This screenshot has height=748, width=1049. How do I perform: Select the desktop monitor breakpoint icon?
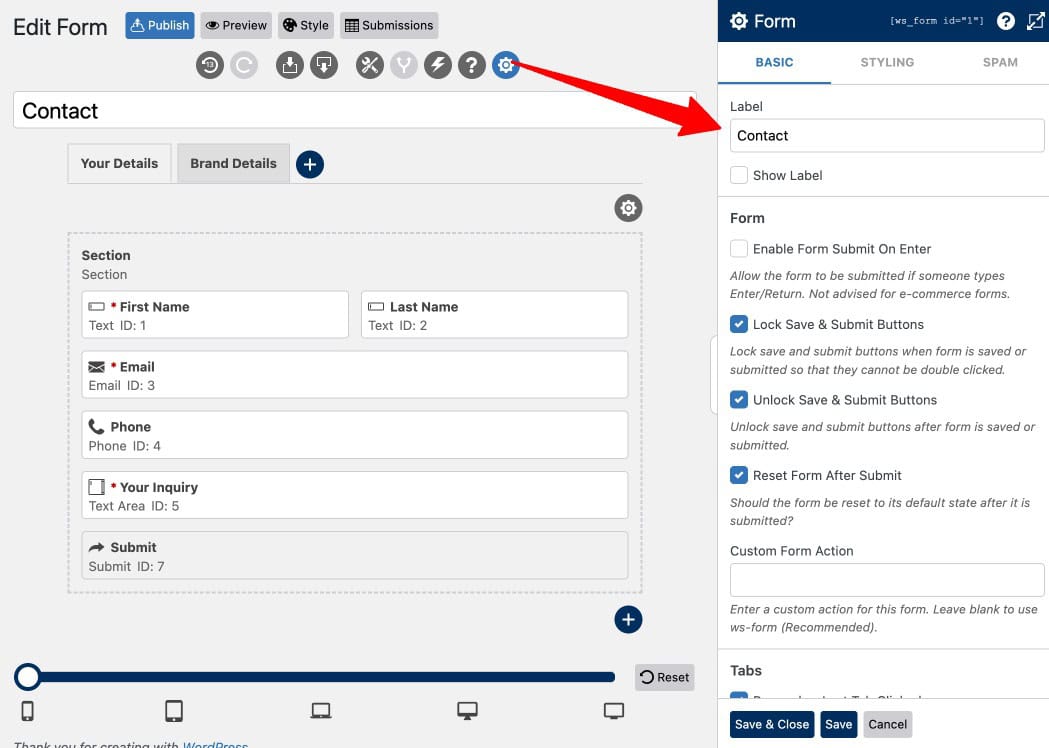[467, 711]
